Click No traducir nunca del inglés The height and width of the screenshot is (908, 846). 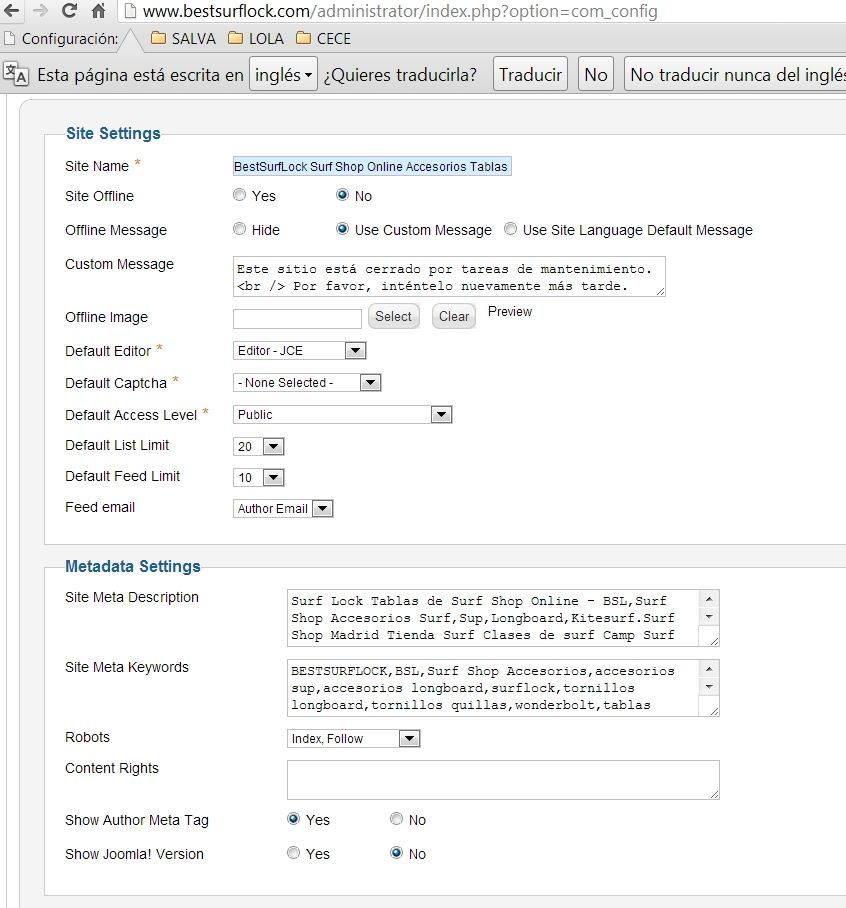click(735, 74)
